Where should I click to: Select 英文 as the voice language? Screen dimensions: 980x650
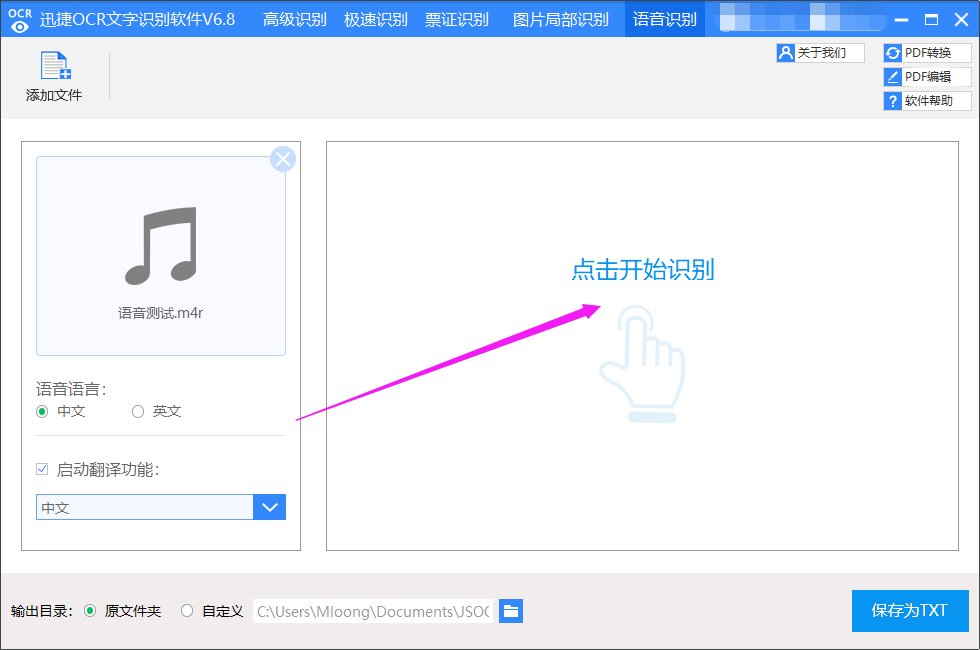click(x=137, y=411)
